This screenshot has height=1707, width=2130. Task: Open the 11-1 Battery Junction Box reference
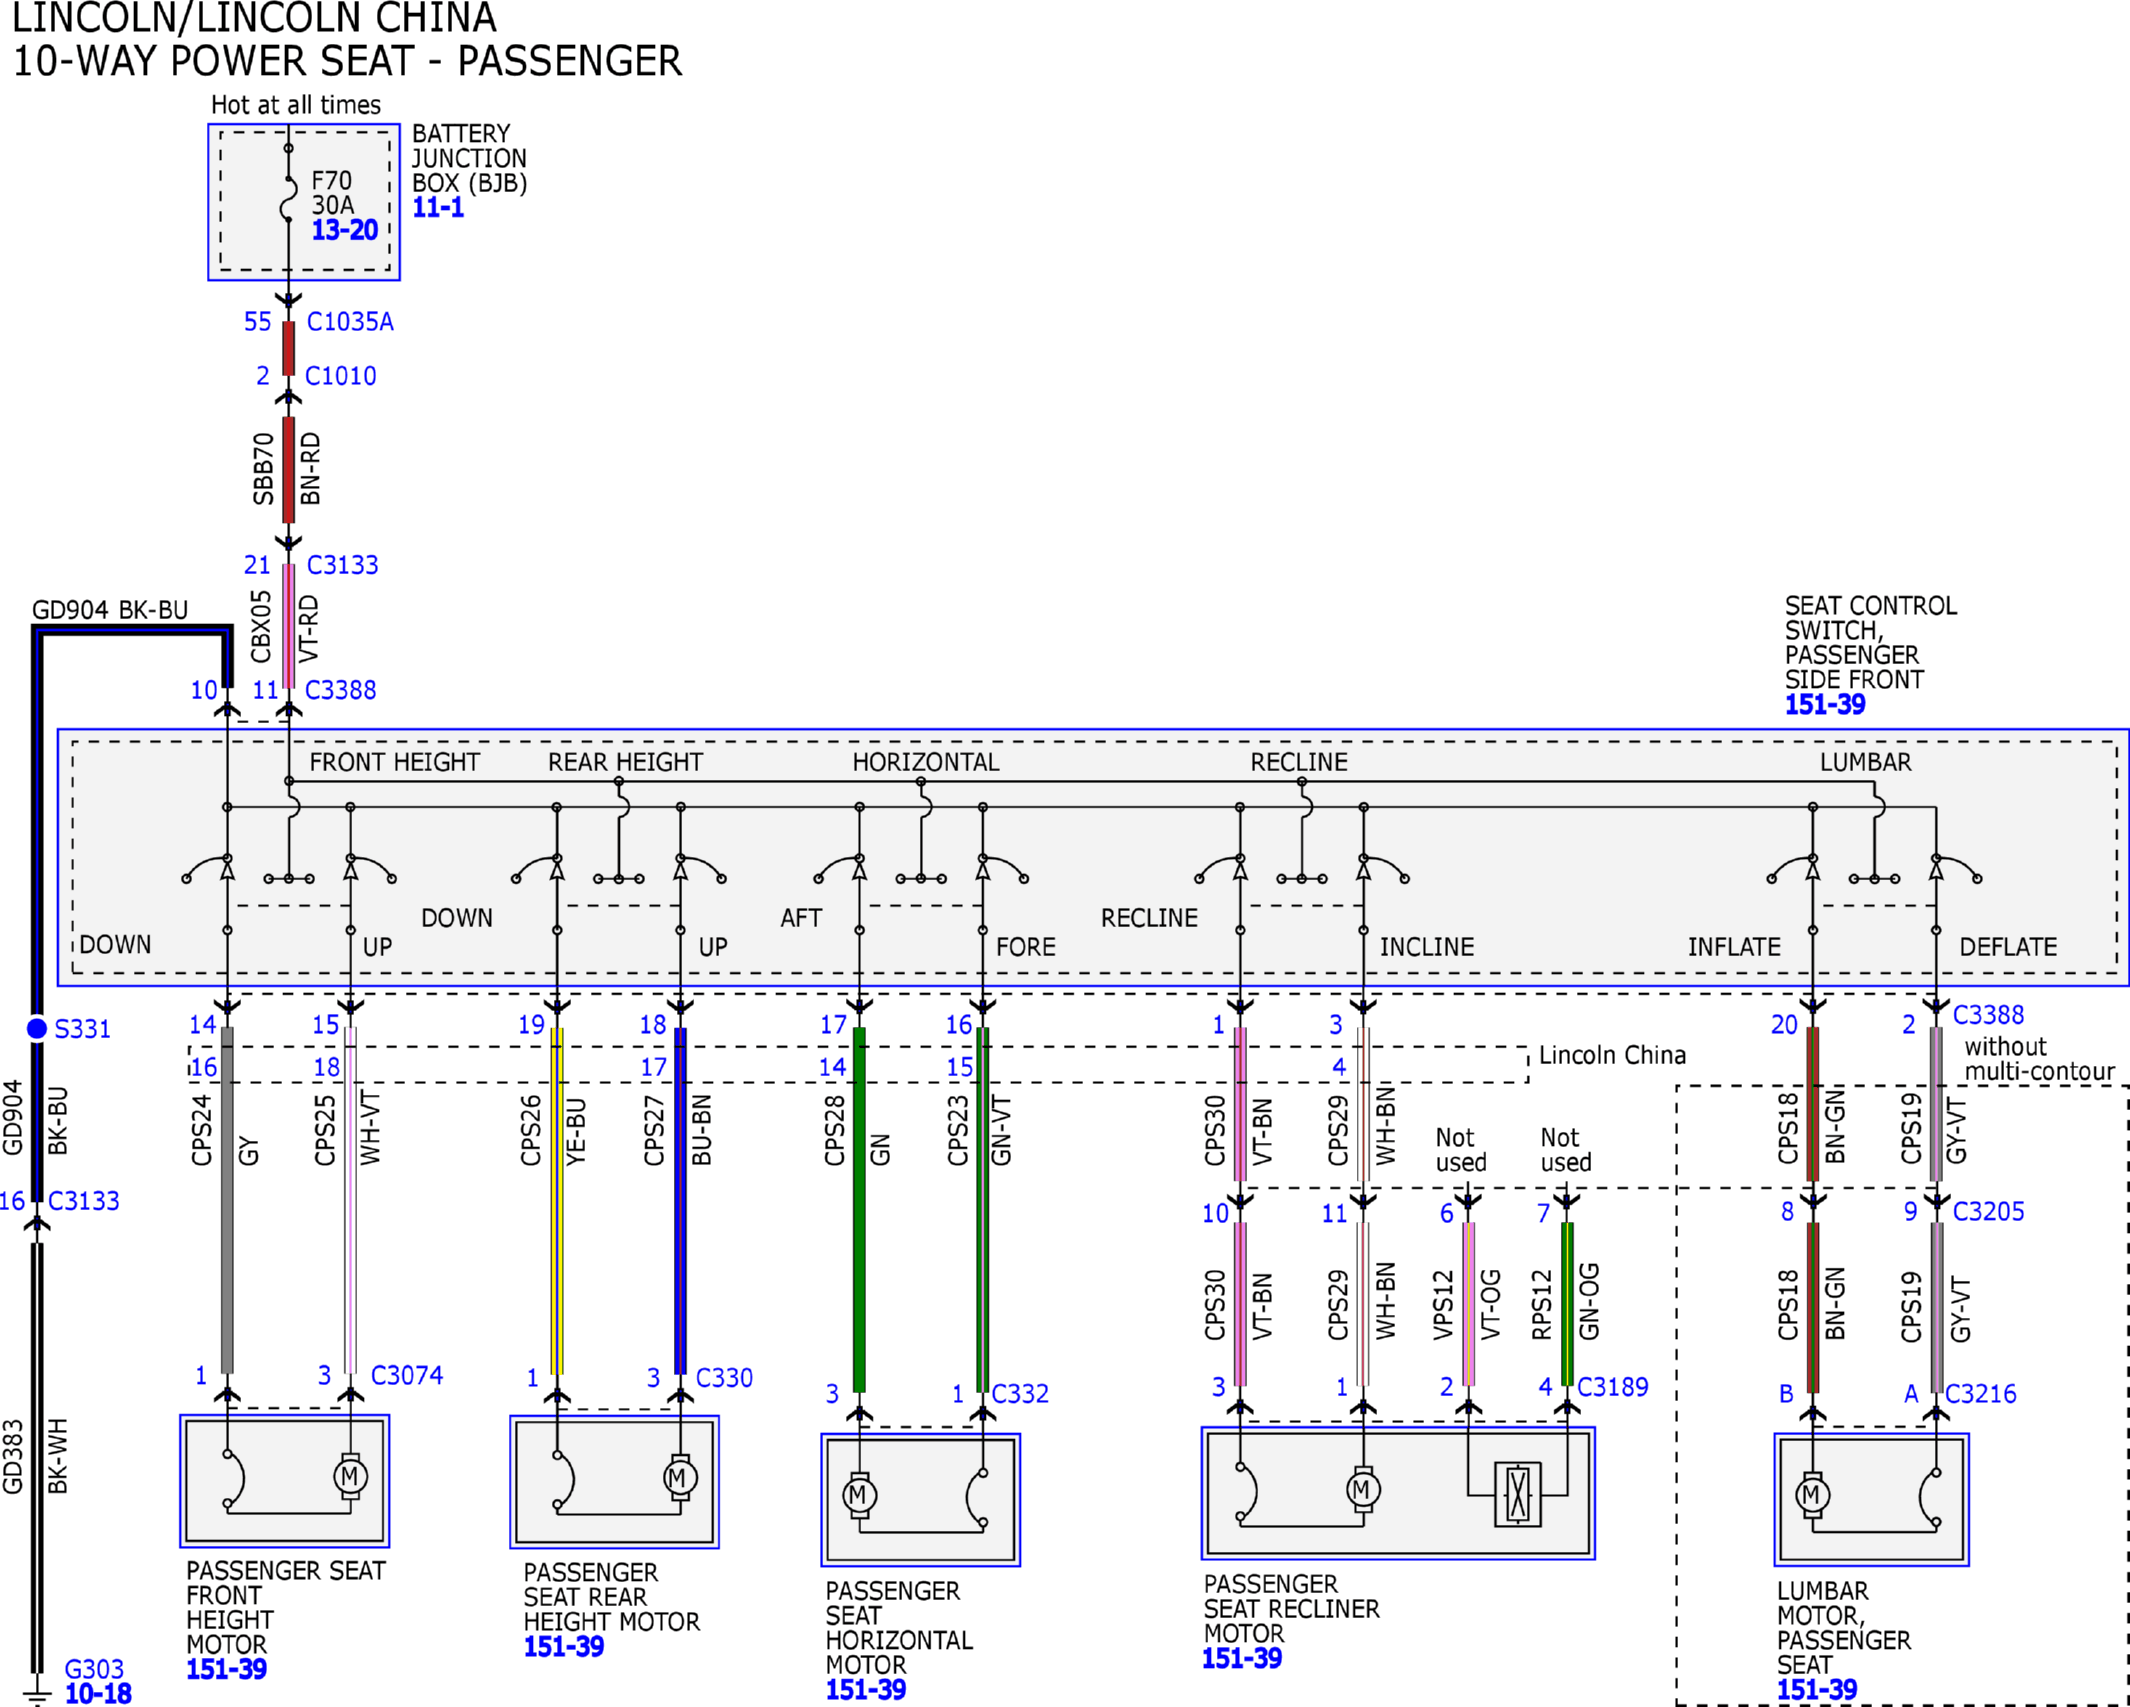click(438, 207)
